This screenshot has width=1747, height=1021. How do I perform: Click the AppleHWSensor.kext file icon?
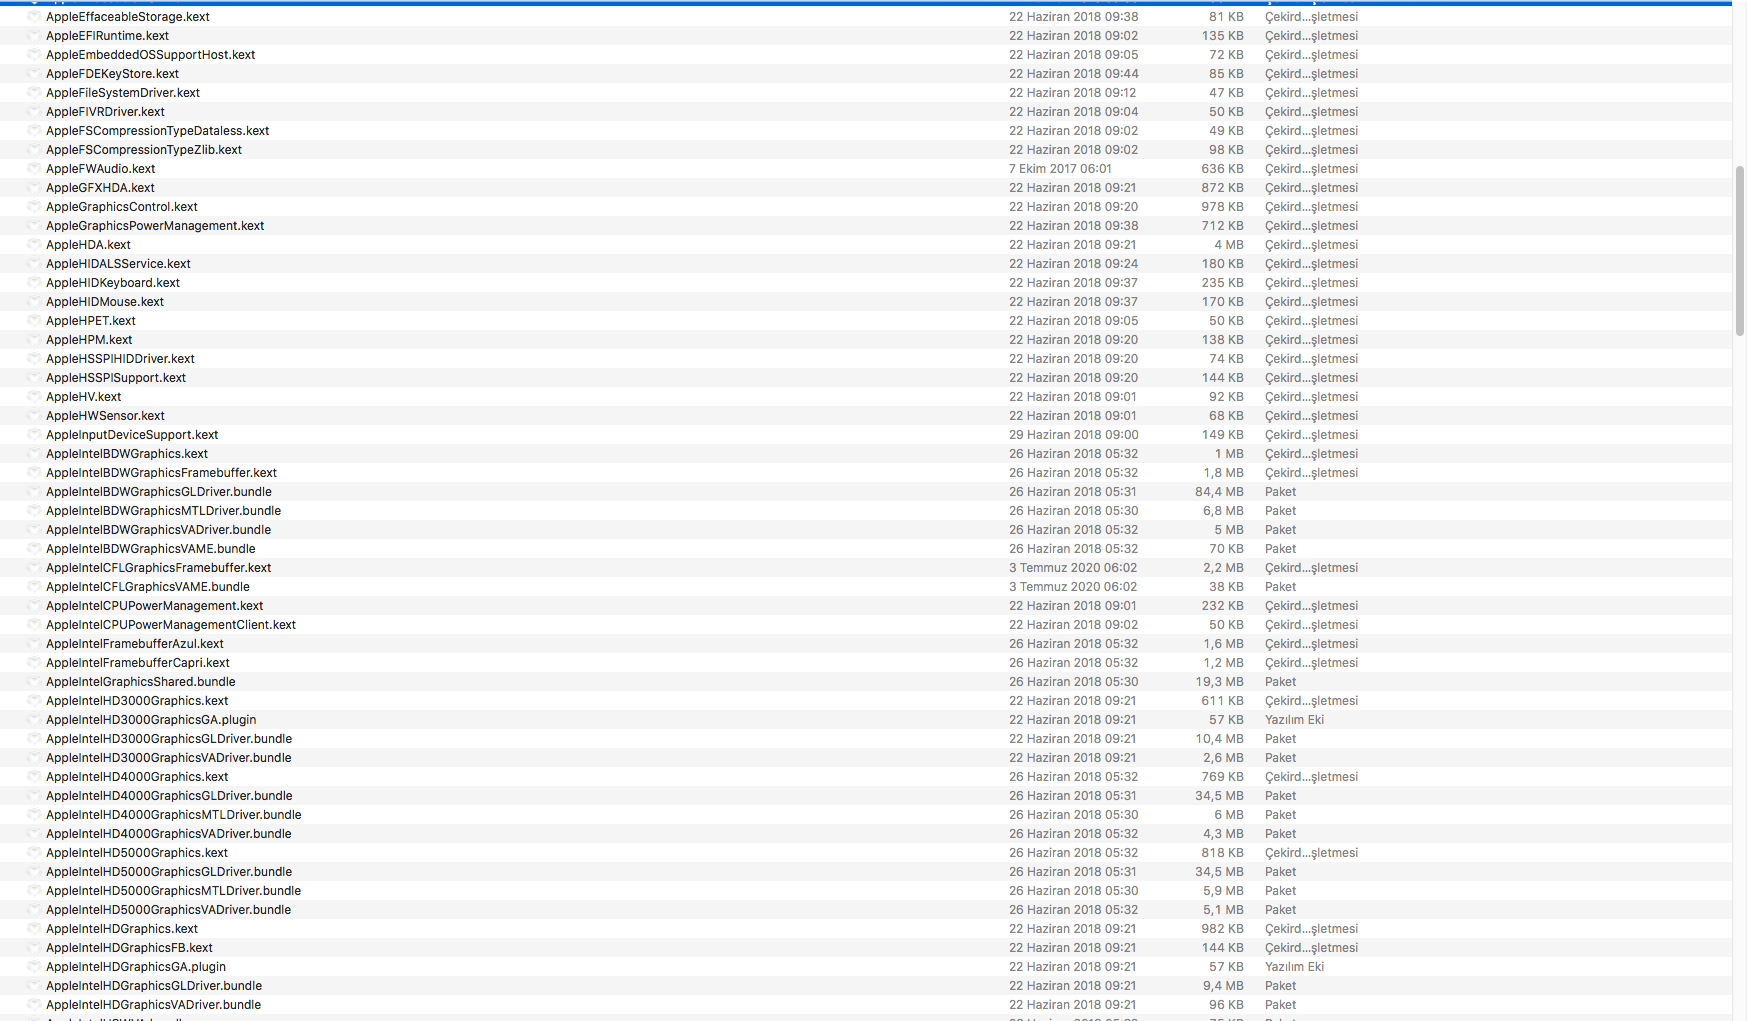click(34, 416)
